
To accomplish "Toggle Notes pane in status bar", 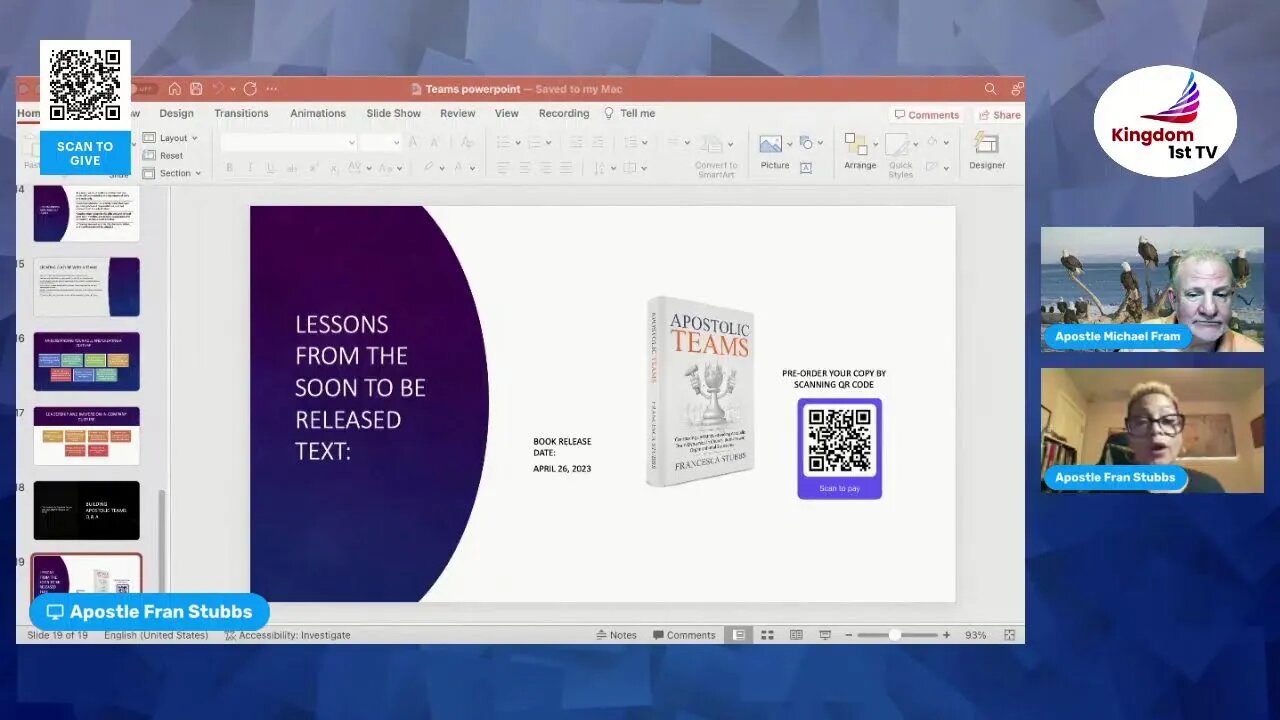I will tap(616, 635).
